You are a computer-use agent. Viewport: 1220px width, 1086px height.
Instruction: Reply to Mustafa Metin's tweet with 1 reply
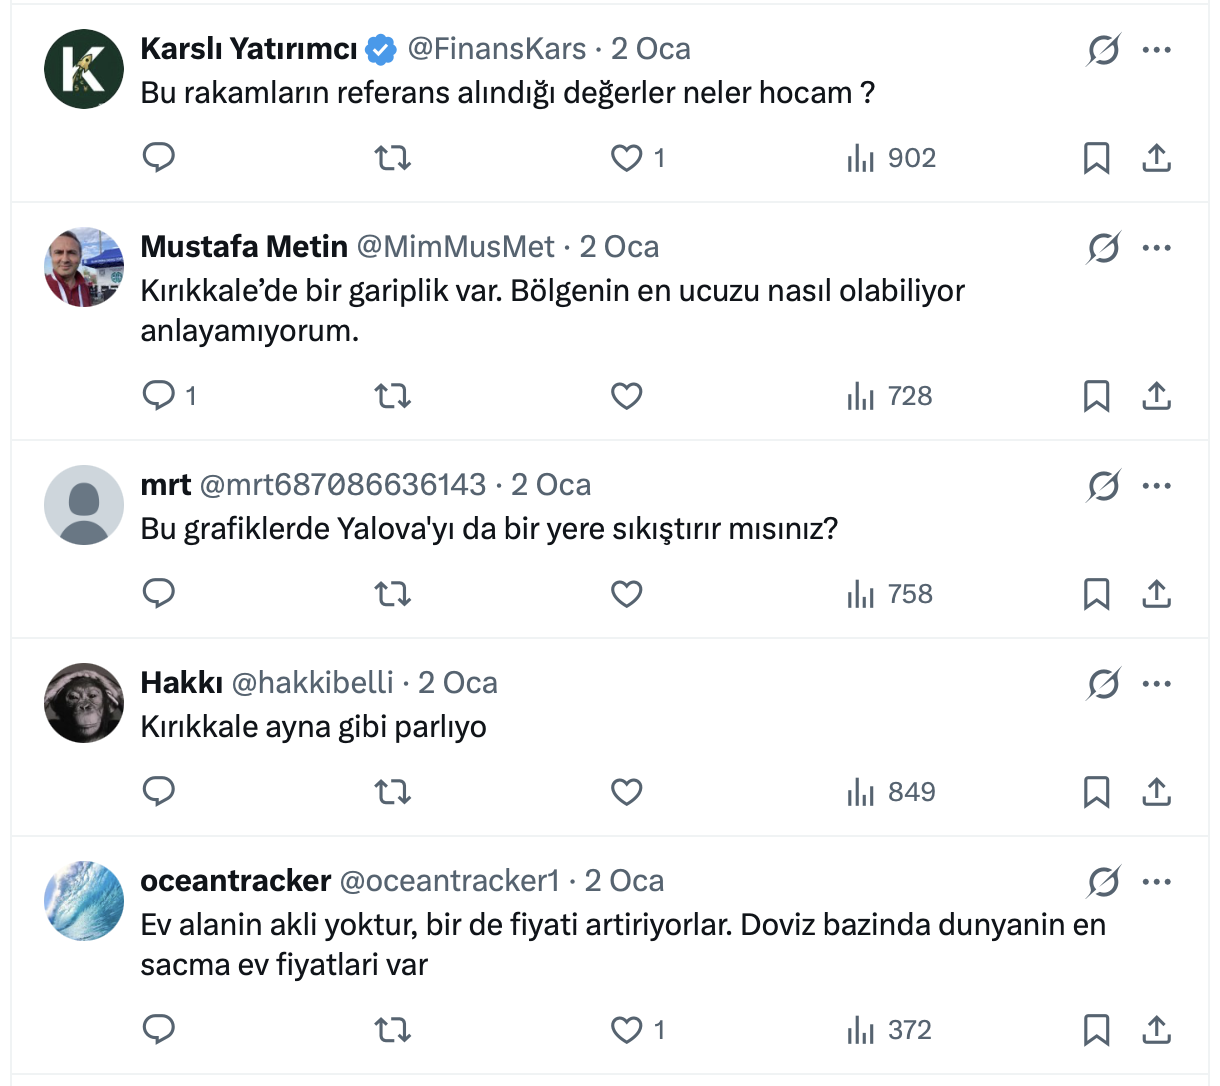pos(169,396)
